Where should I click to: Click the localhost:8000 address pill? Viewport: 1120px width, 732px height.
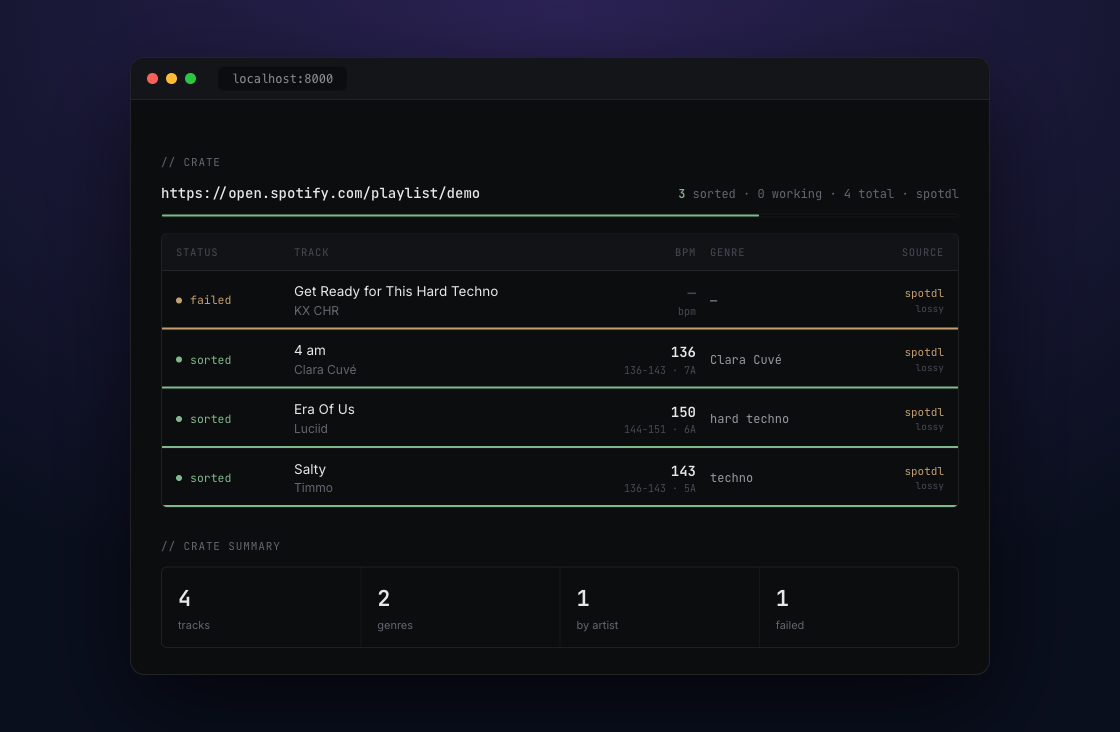point(282,79)
